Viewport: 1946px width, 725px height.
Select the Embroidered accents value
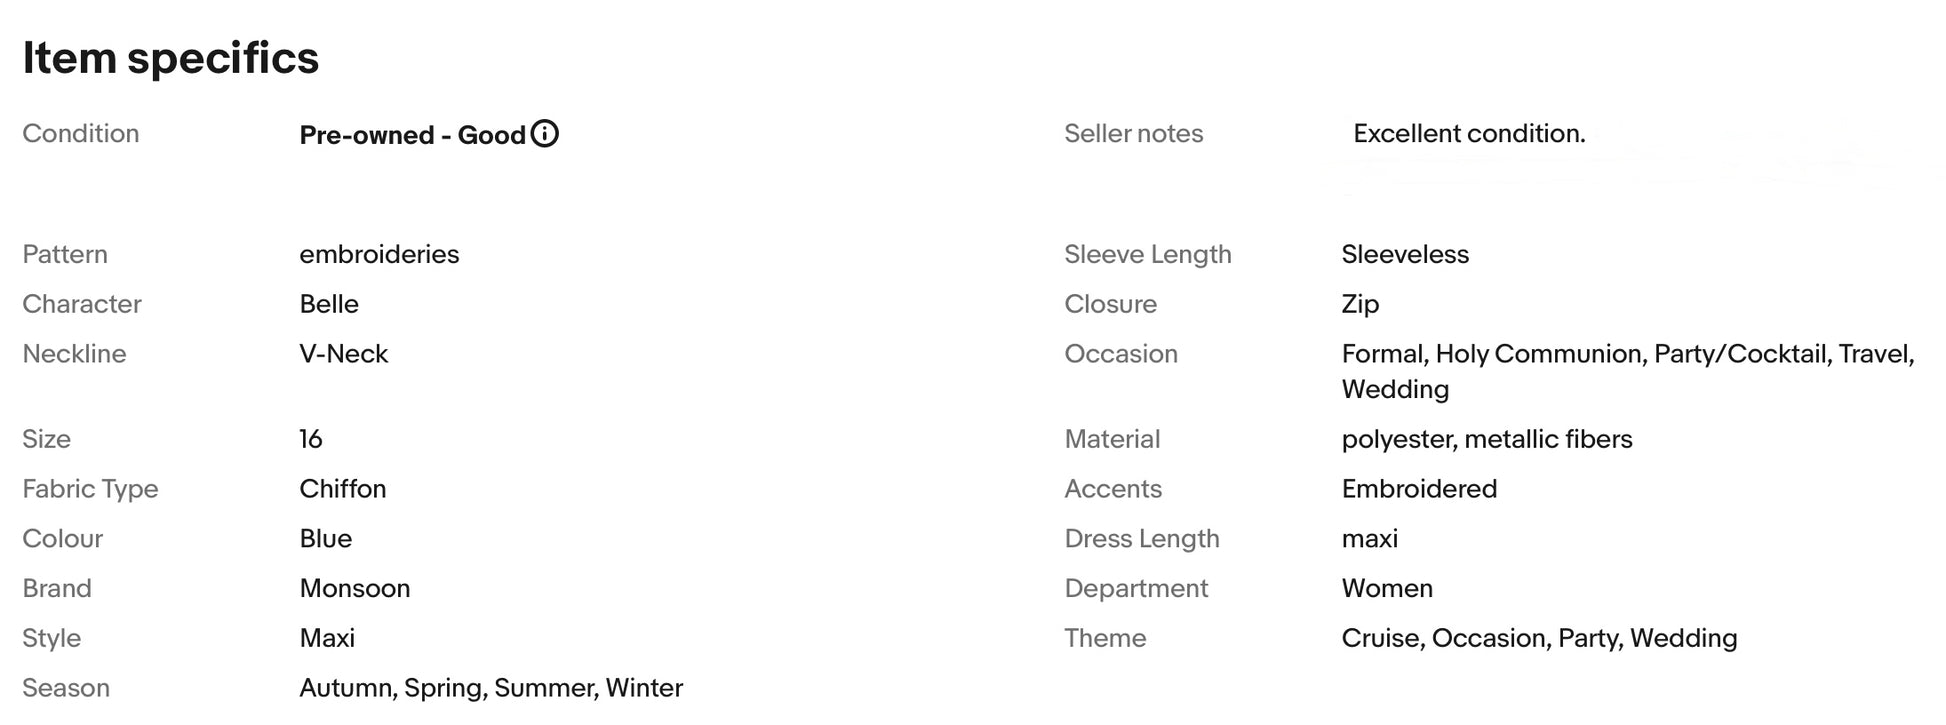coord(1419,489)
